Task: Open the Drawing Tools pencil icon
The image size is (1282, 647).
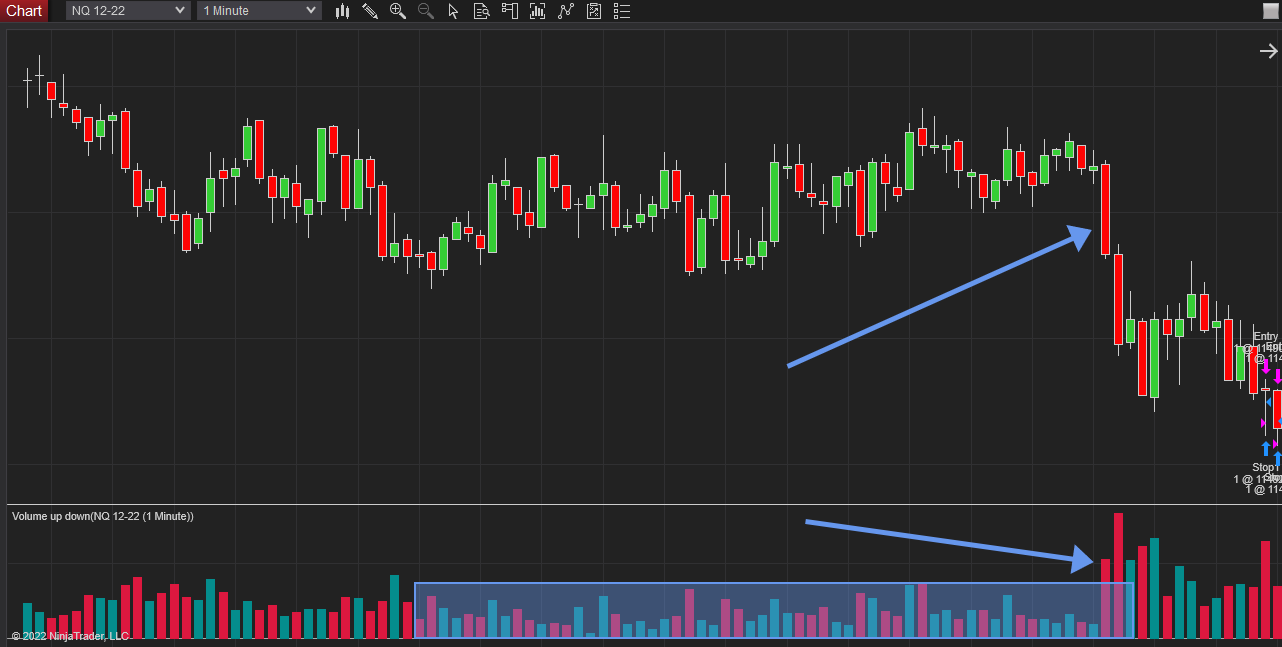Action: point(370,11)
